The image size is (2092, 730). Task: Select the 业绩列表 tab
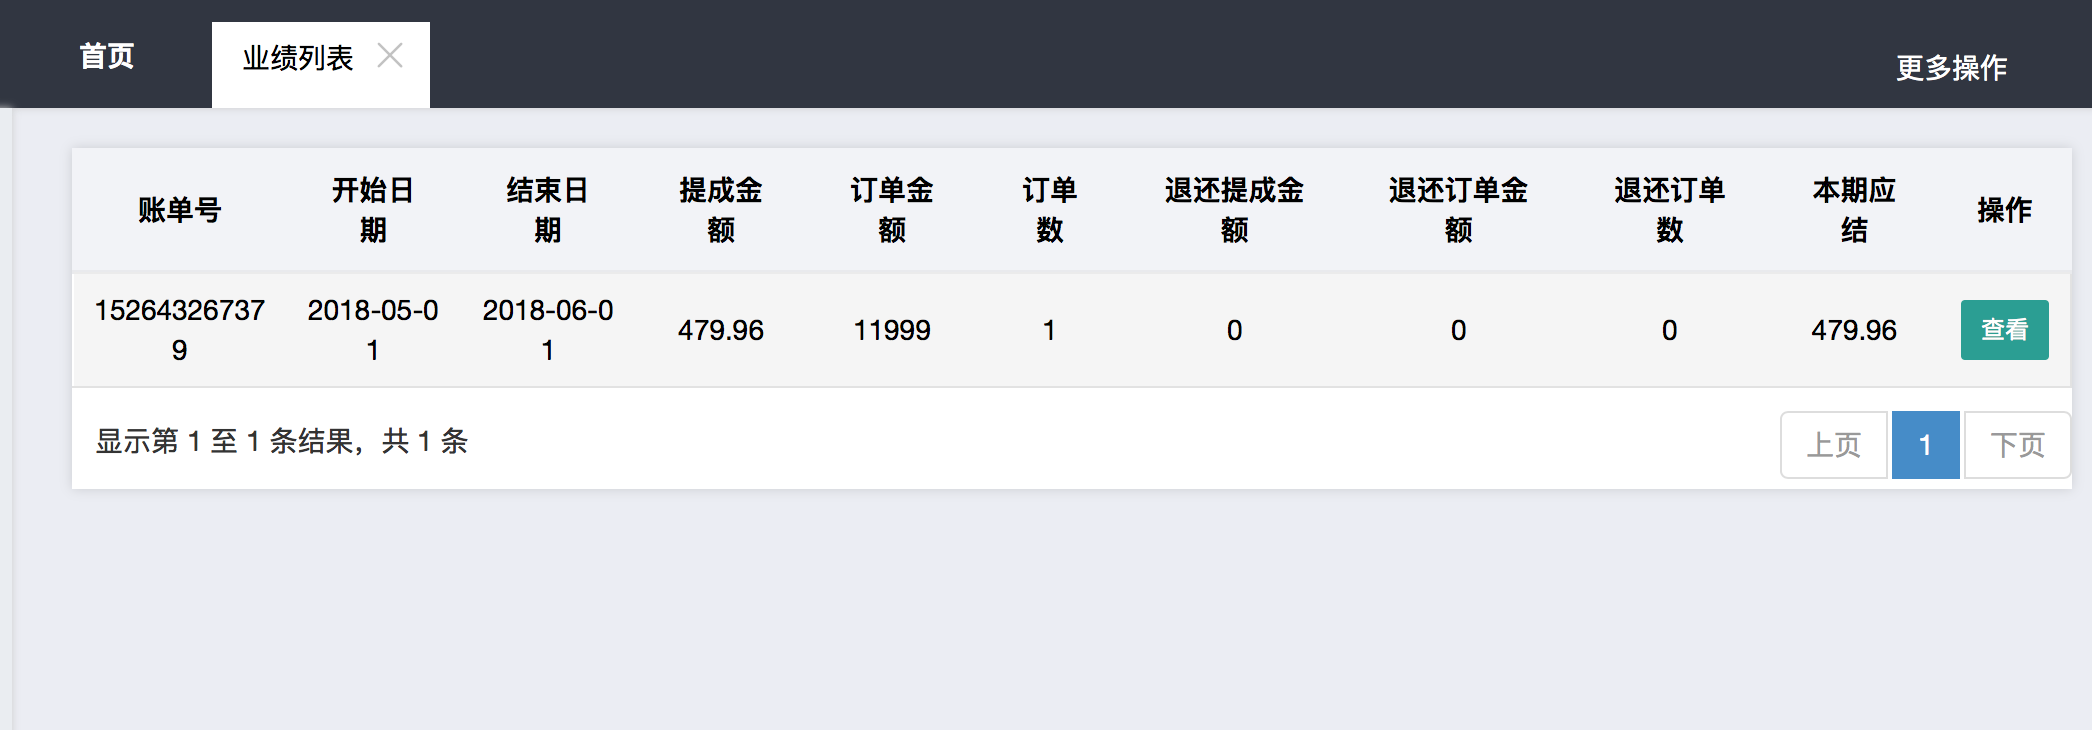pos(297,59)
